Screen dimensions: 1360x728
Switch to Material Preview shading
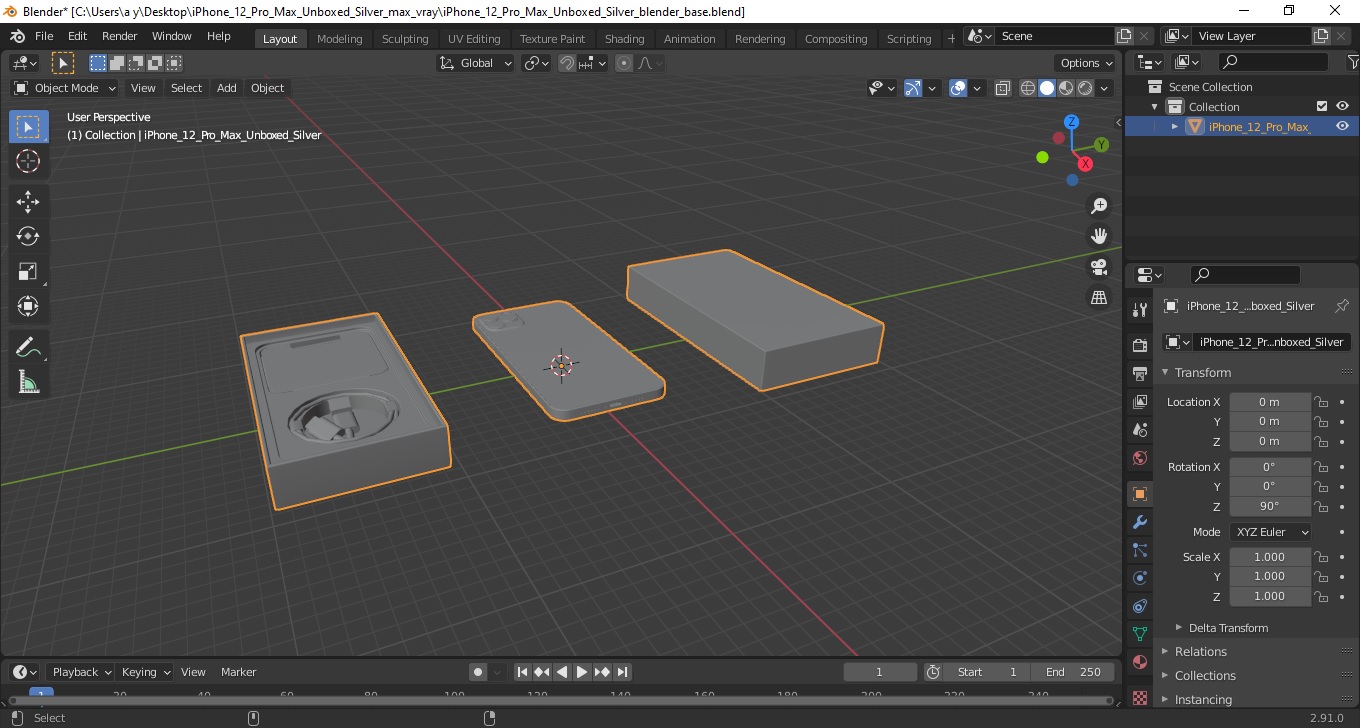[x=1066, y=88]
